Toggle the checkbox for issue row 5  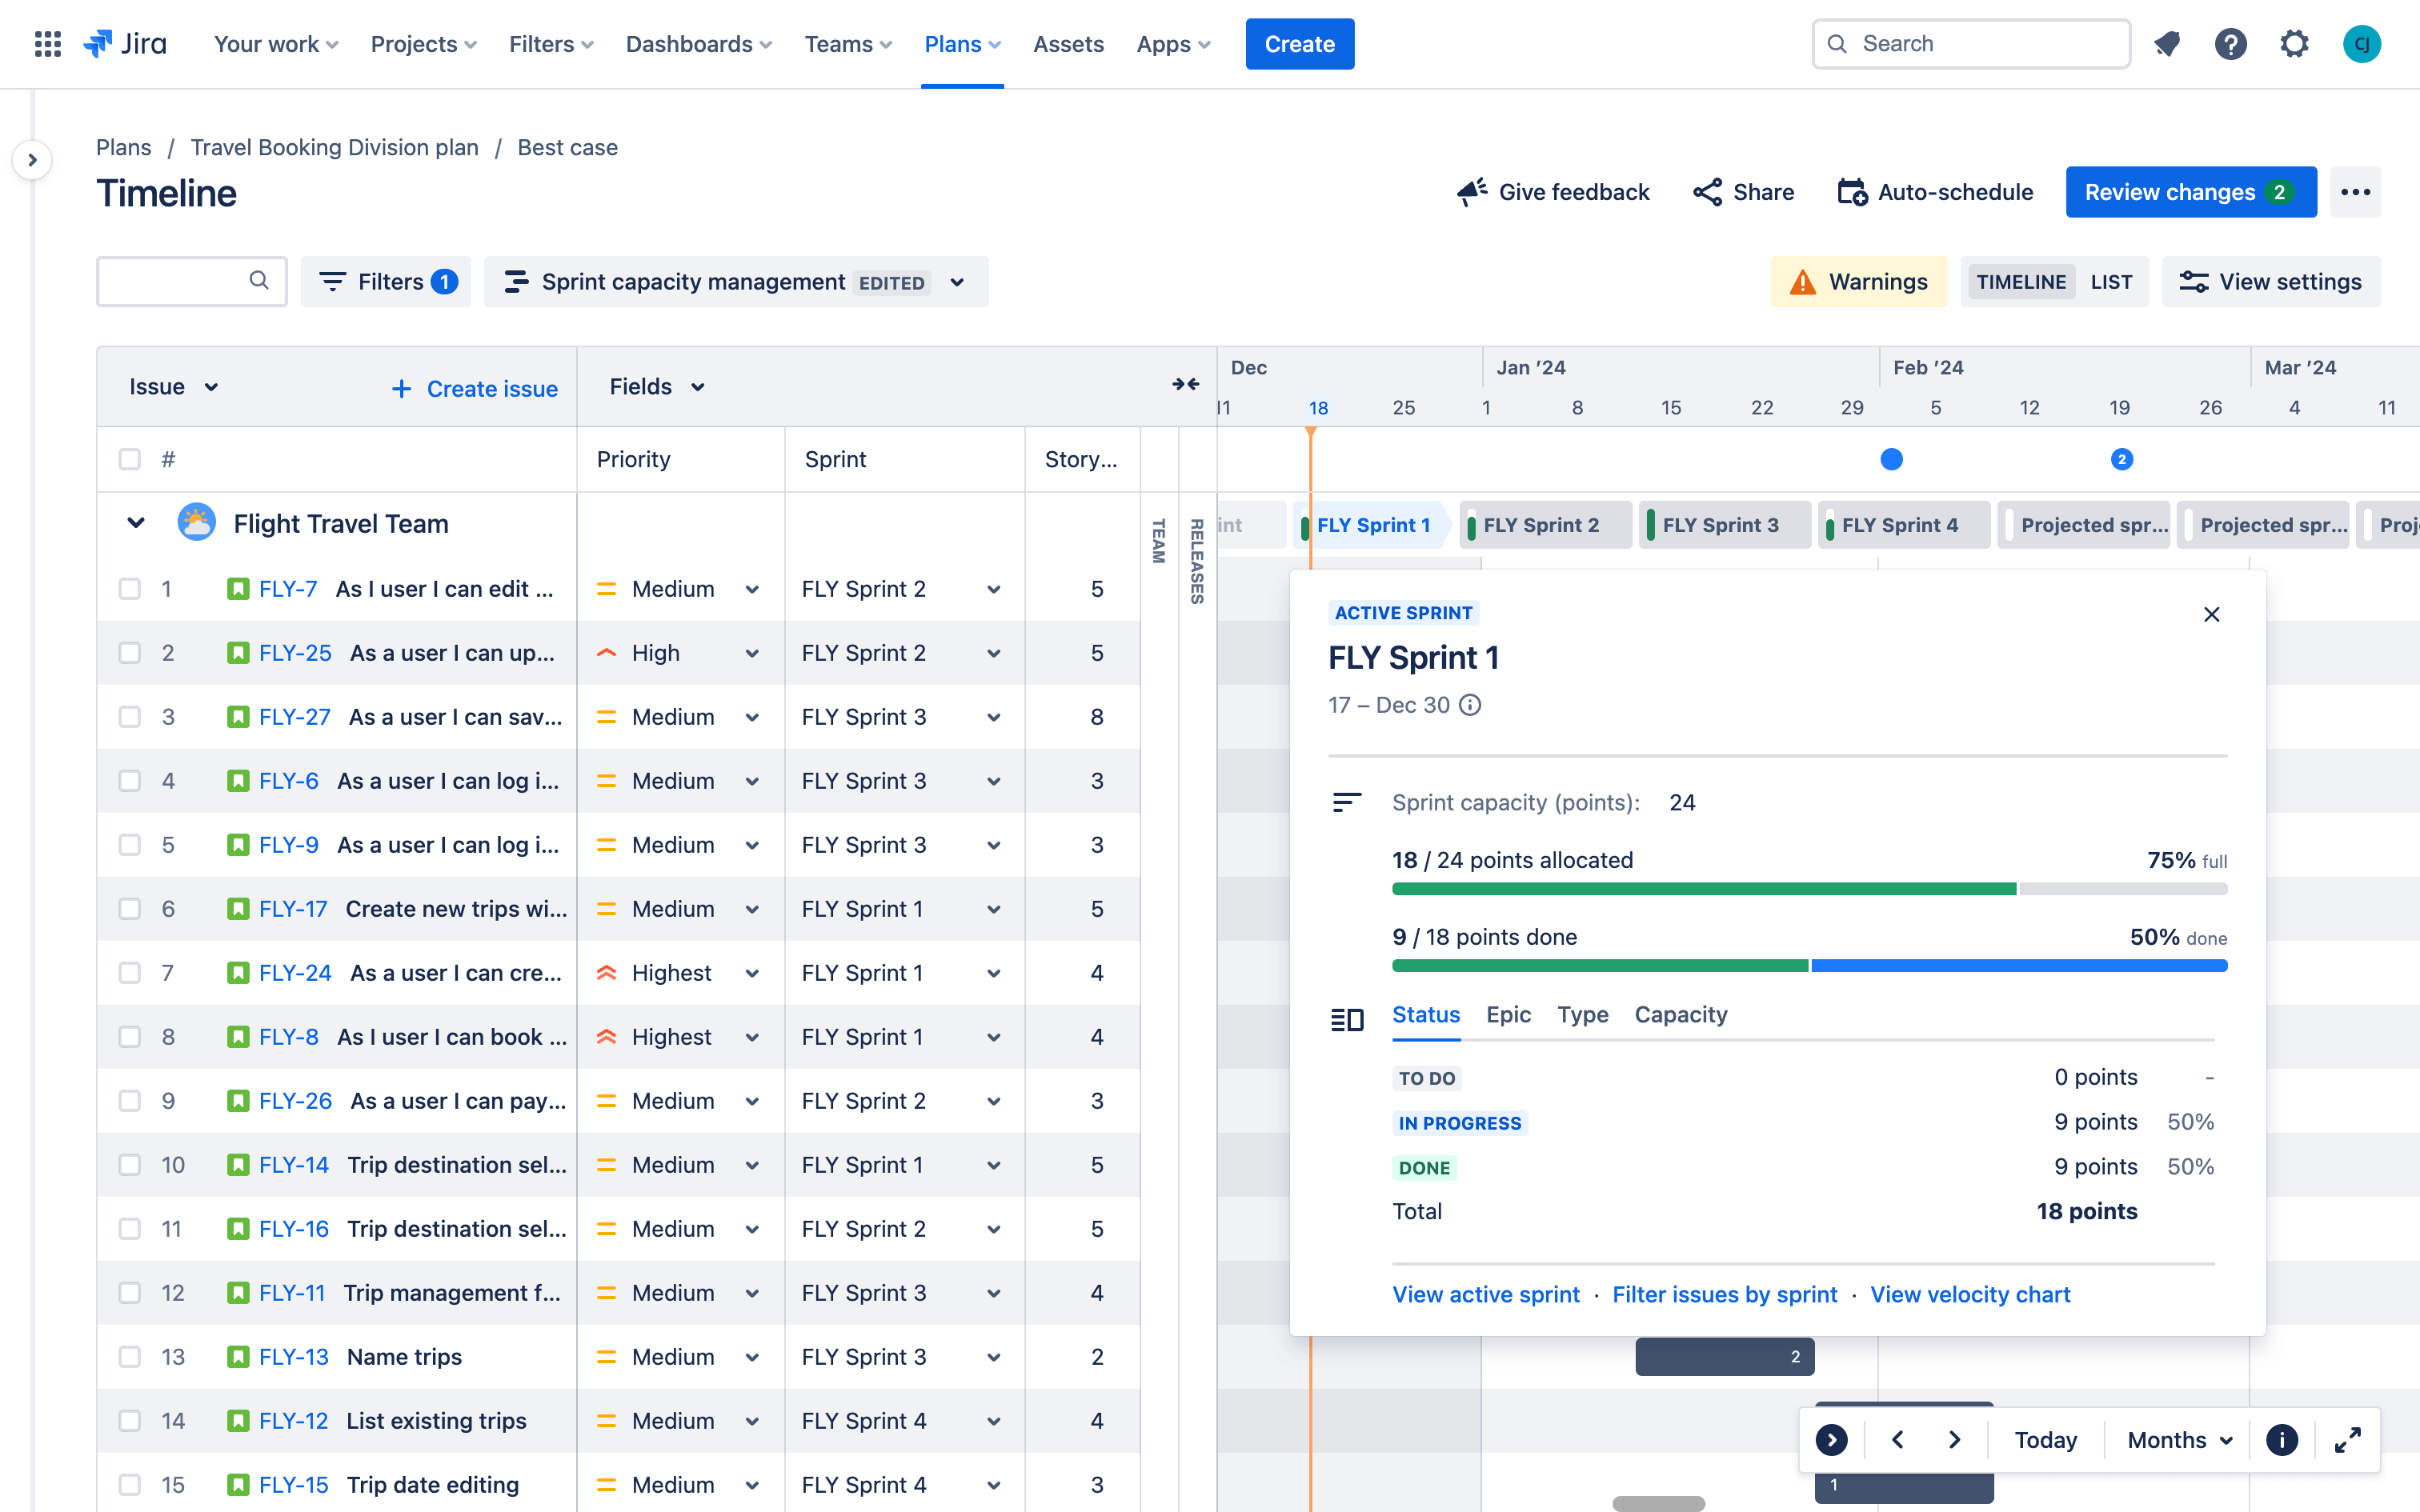click(x=129, y=843)
